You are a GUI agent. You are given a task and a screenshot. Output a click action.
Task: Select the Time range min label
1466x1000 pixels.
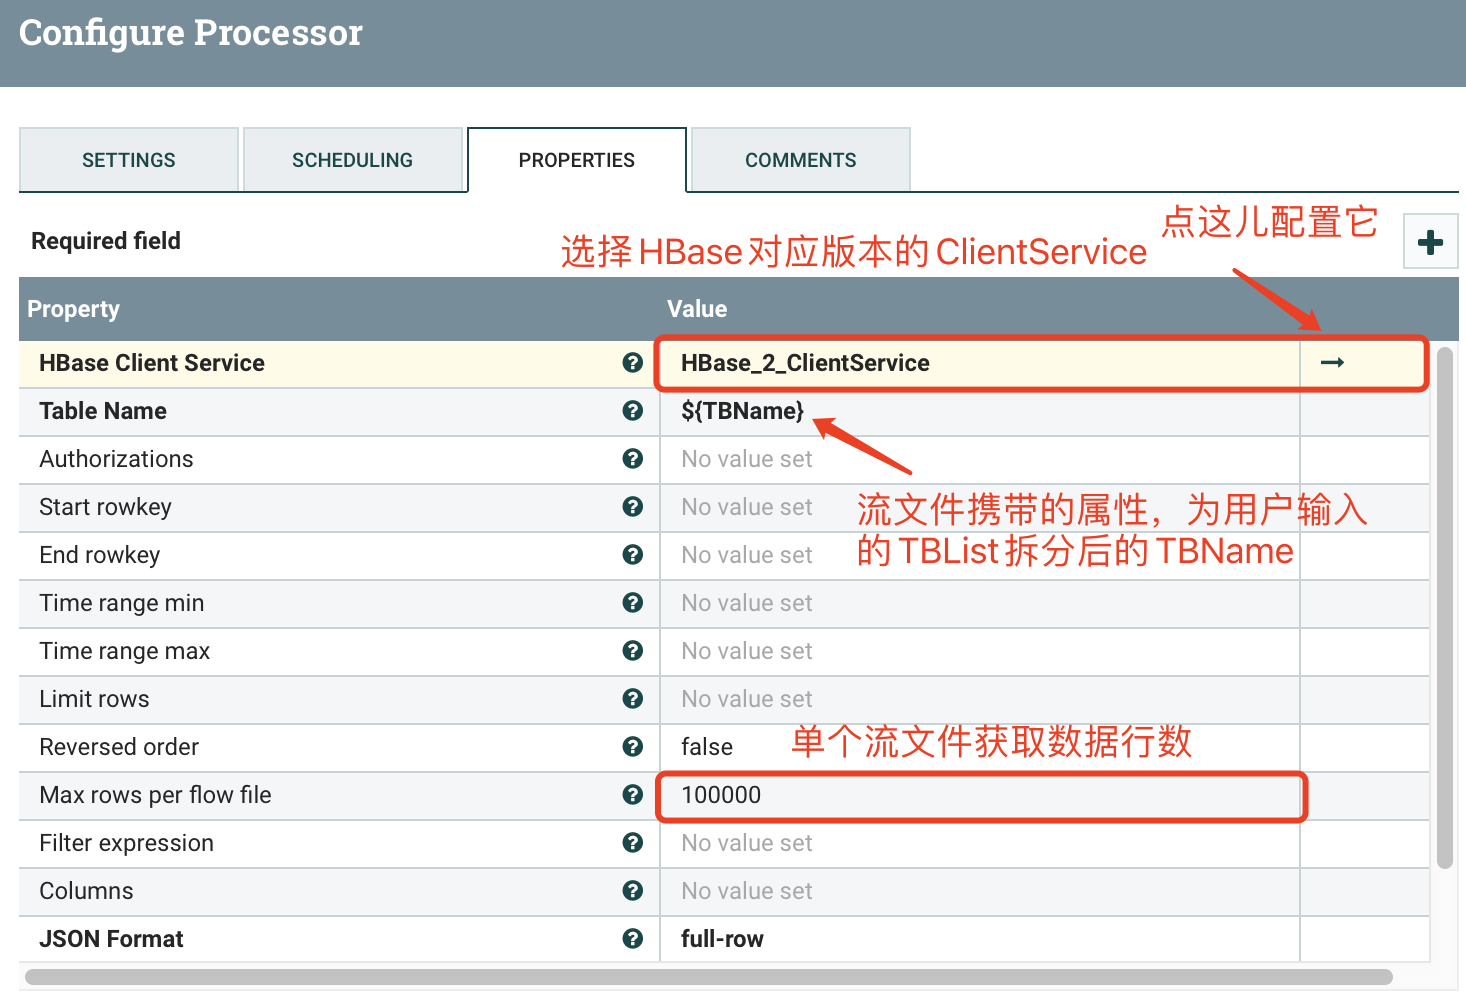(122, 603)
